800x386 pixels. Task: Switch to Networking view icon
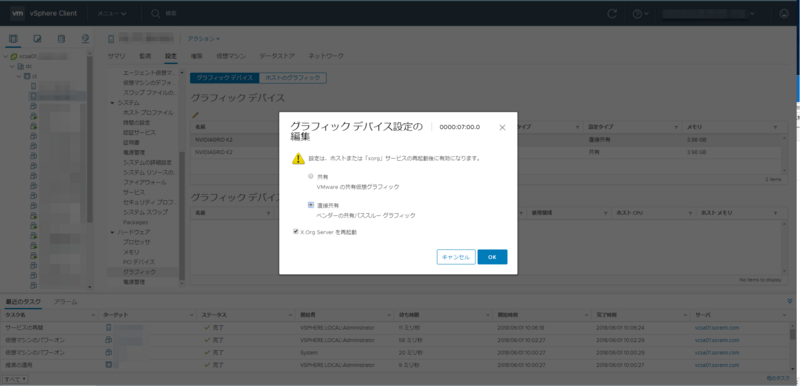click(85, 39)
